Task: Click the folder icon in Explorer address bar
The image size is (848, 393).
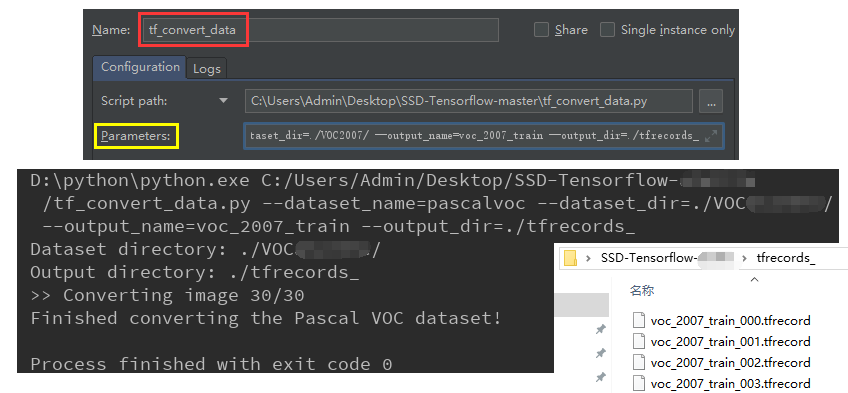Action: coord(570,258)
